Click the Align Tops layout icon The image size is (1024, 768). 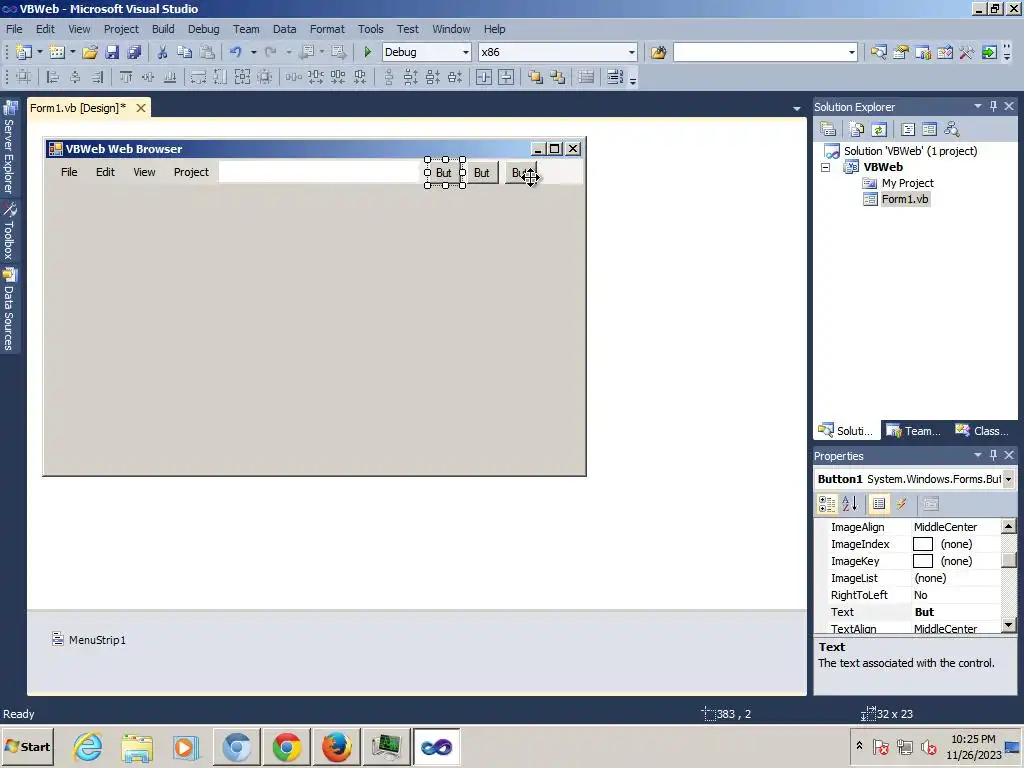point(125,77)
